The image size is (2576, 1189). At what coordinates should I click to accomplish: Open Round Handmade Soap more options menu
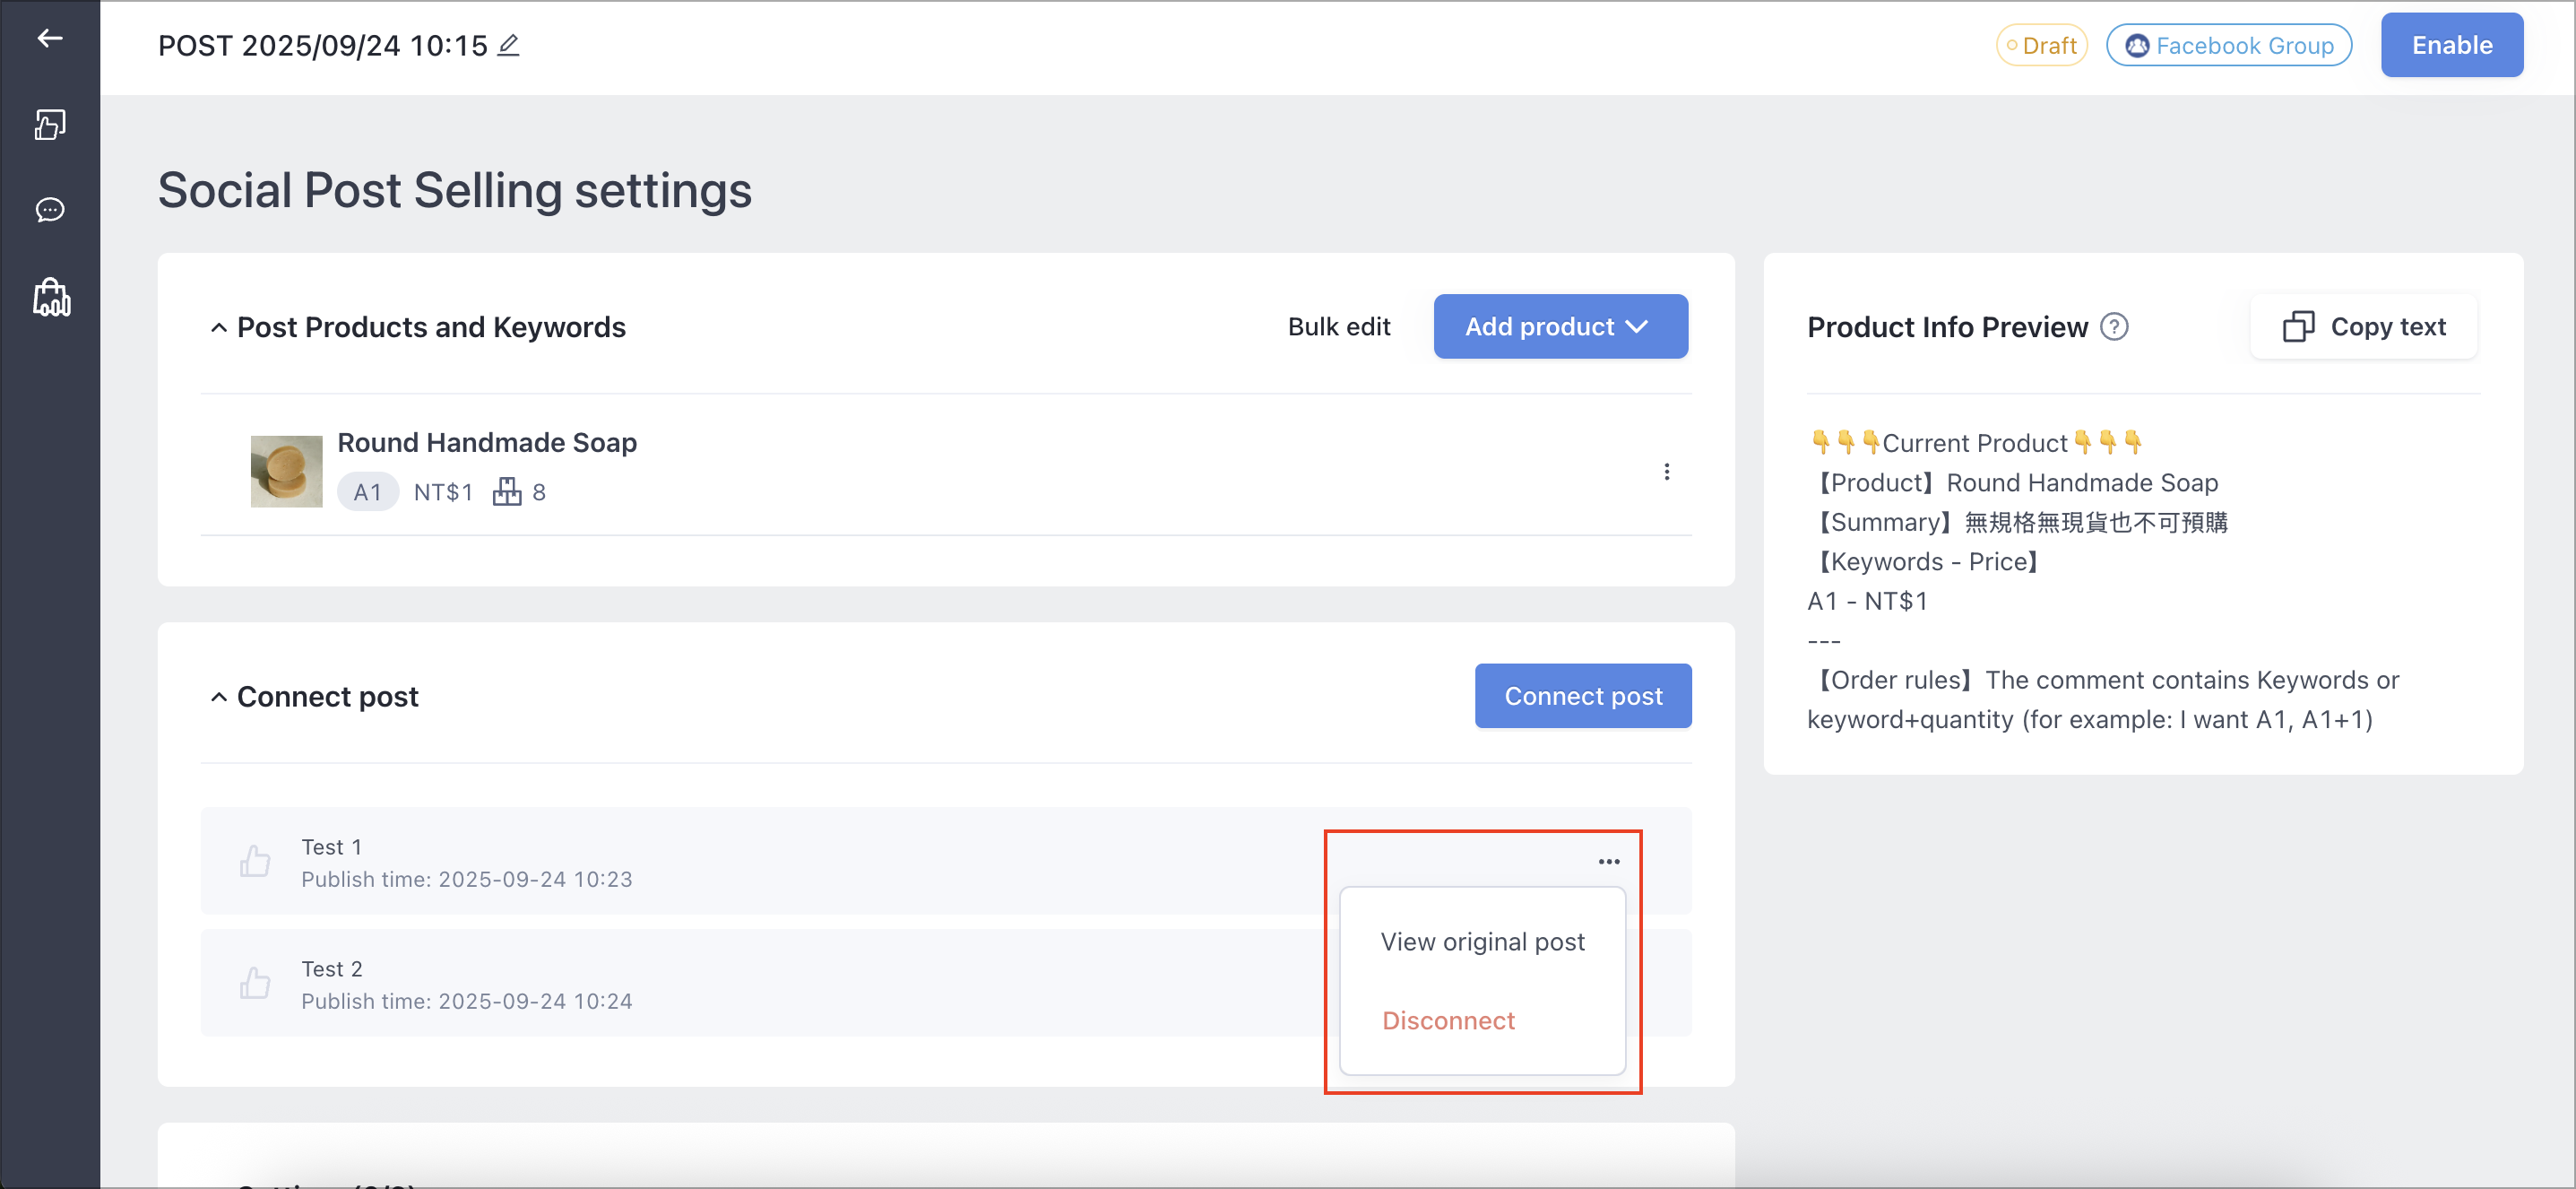tap(1666, 472)
